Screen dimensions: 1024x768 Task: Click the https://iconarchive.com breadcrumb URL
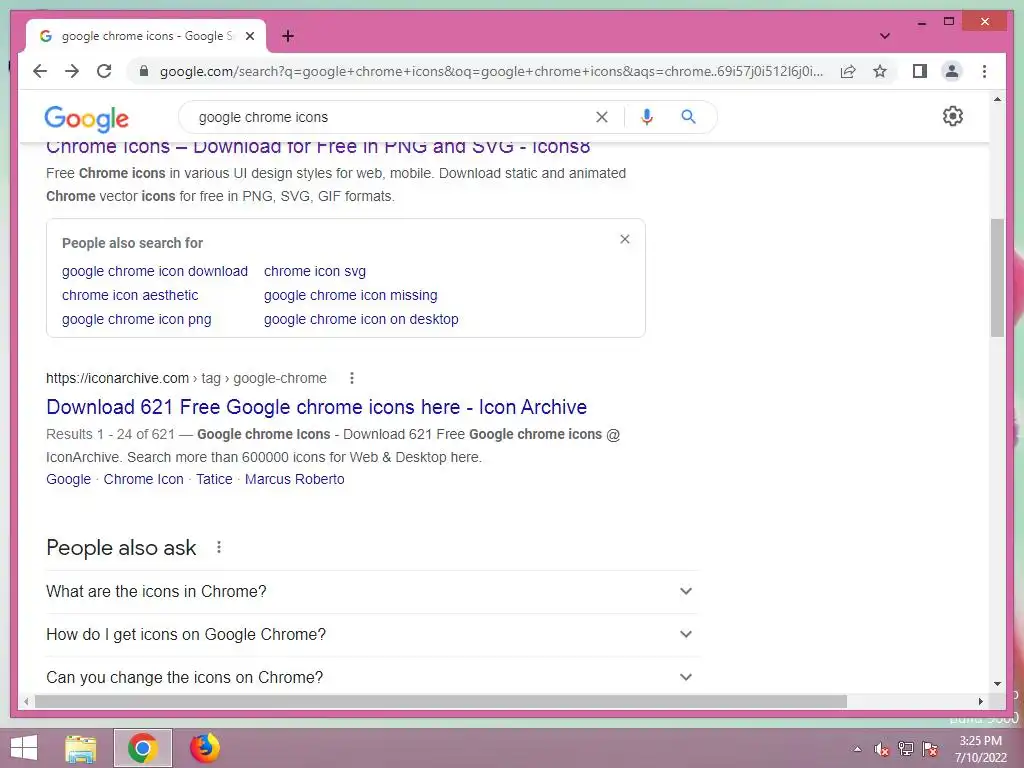click(x=118, y=378)
